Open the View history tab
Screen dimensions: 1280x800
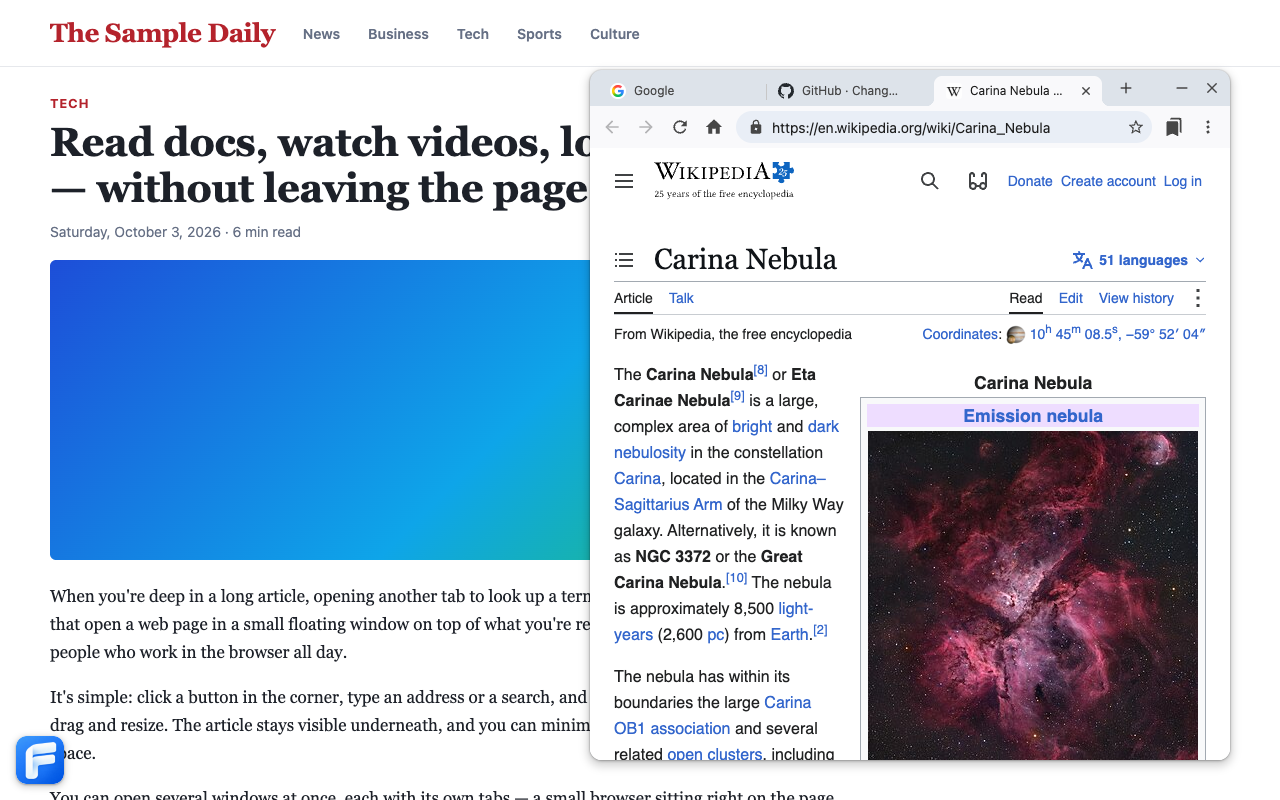tap(1136, 298)
